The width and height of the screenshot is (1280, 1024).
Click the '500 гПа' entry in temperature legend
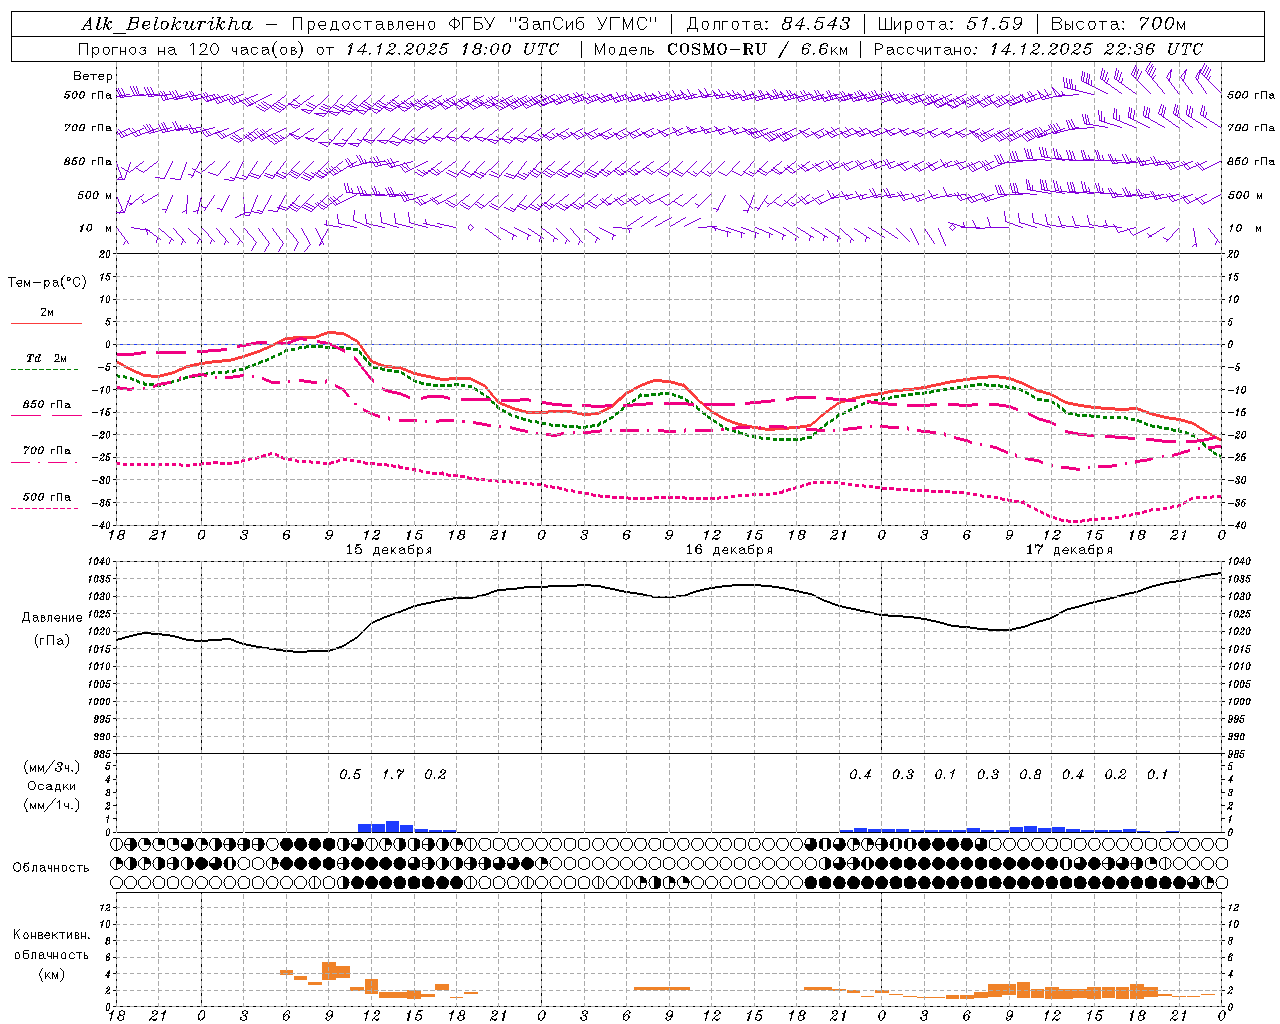[47, 497]
